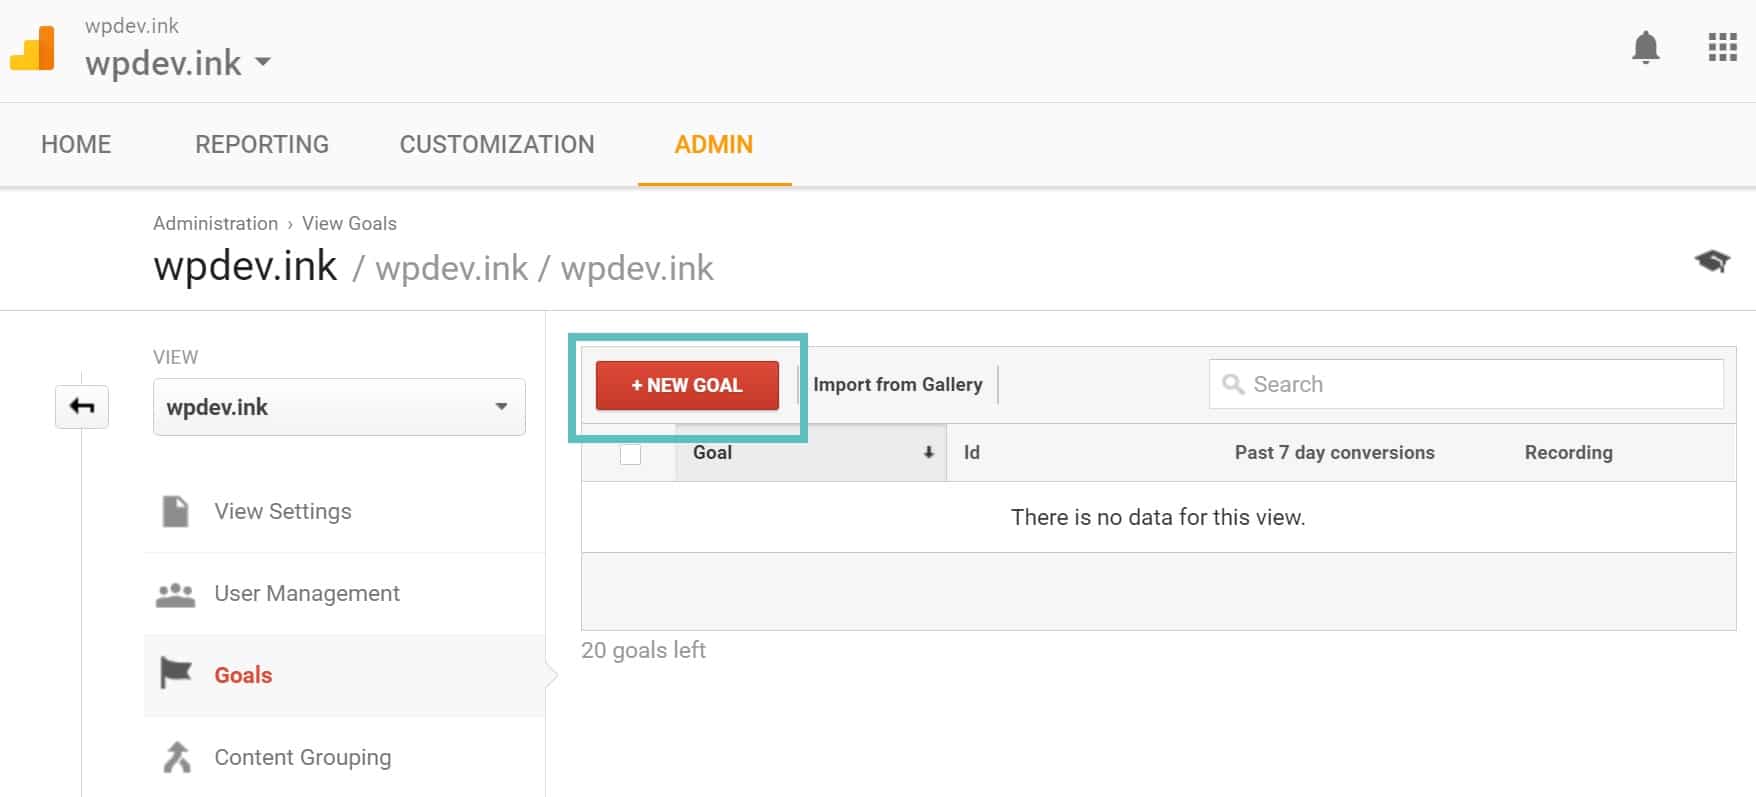
Task: Open the Customization tab
Action: pyautogui.click(x=497, y=144)
